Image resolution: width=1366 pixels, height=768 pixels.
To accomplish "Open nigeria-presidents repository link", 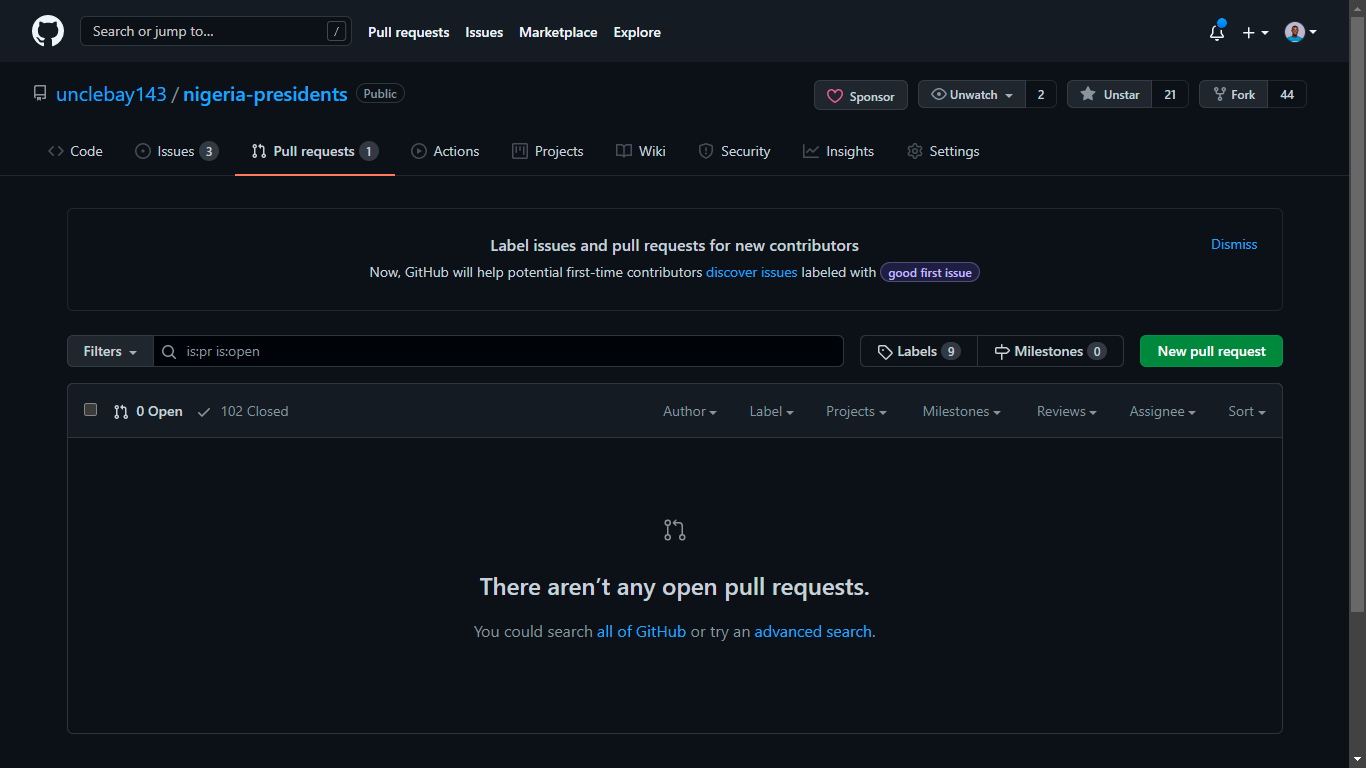I will tap(265, 94).
